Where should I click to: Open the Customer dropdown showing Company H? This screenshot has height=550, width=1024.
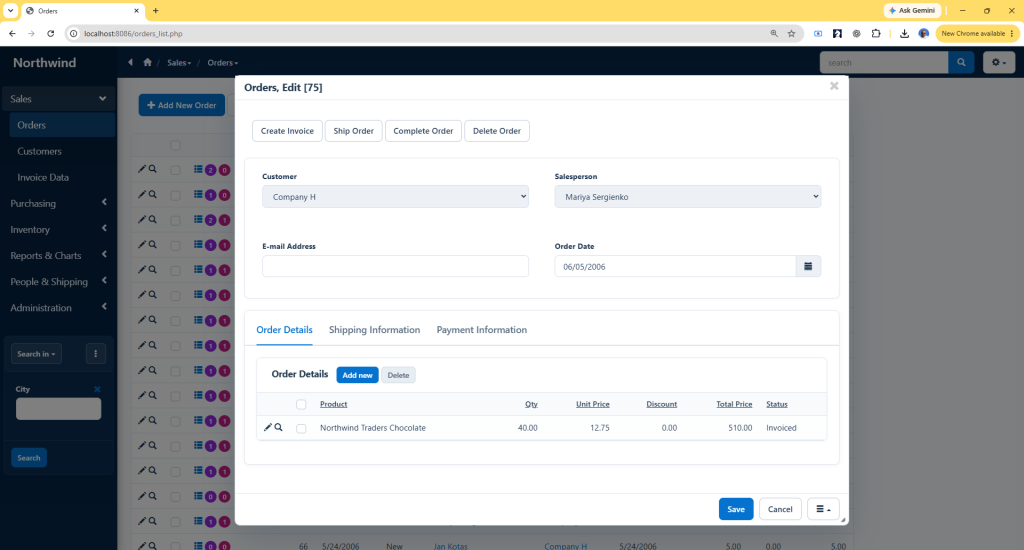click(x=395, y=197)
